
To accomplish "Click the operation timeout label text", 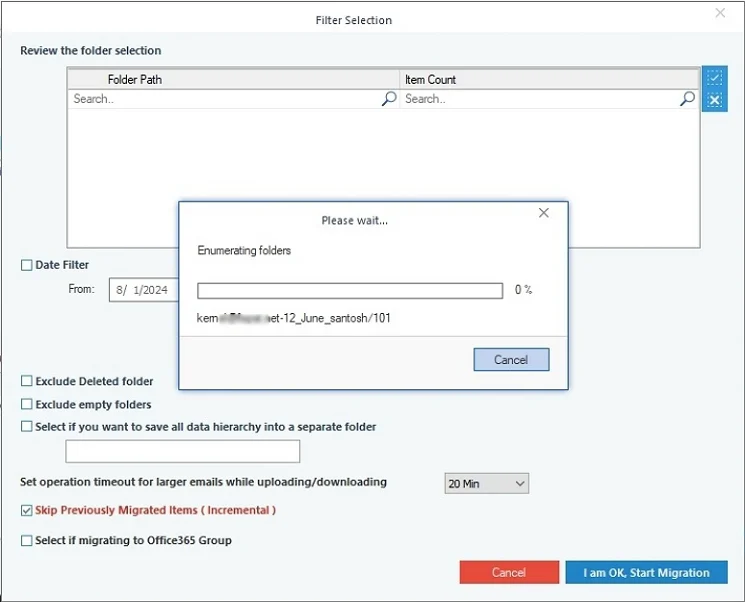I will [203, 482].
